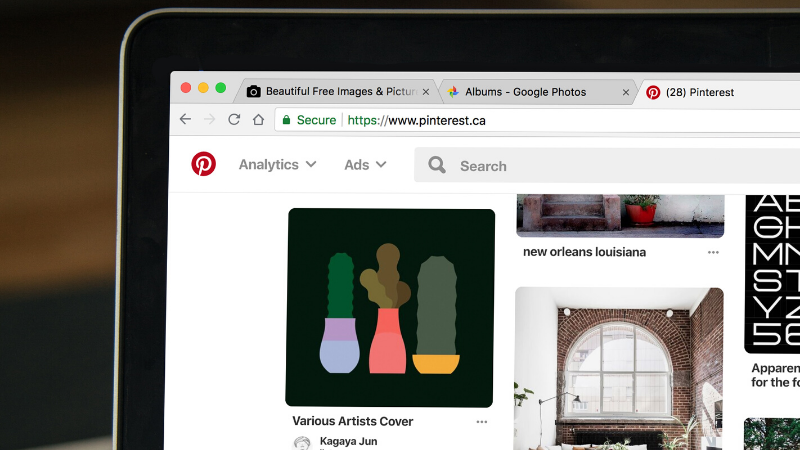Open Kagaya Jun profile name link
The image size is (800, 450).
click(348, 441)
